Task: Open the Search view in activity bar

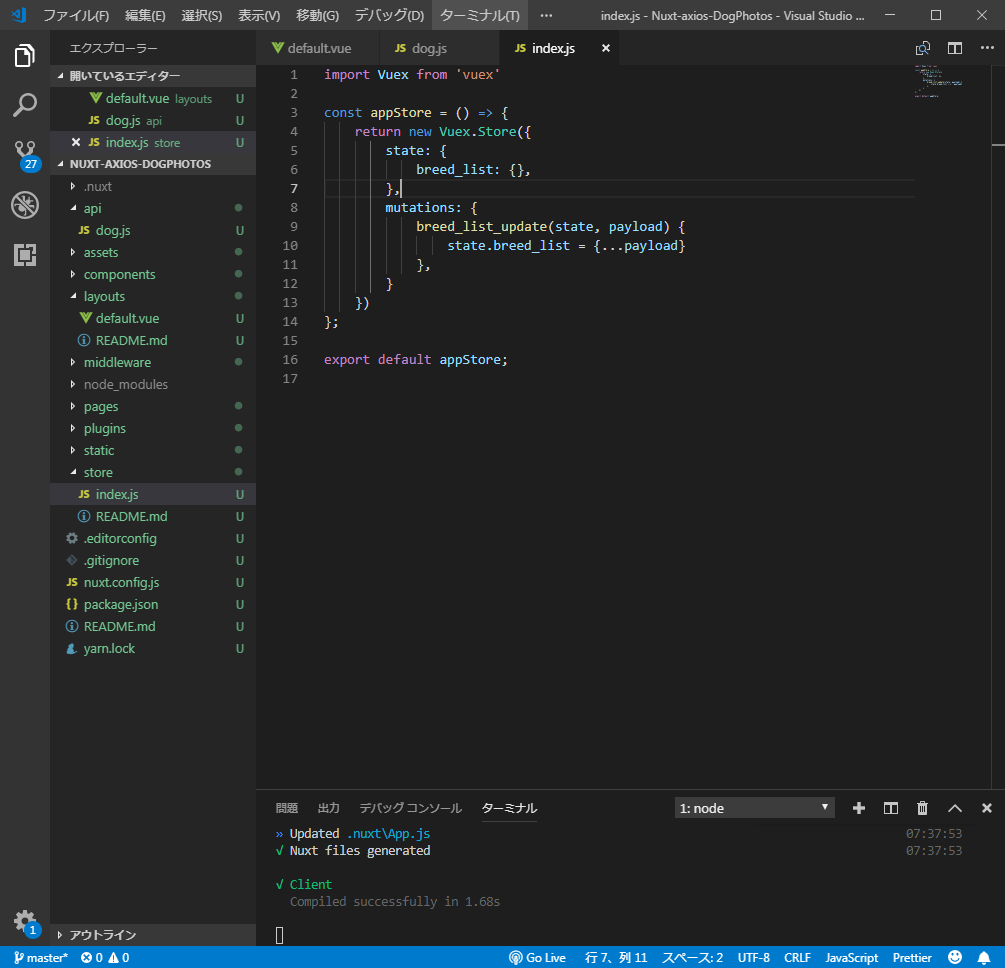Action: (25, 105)
